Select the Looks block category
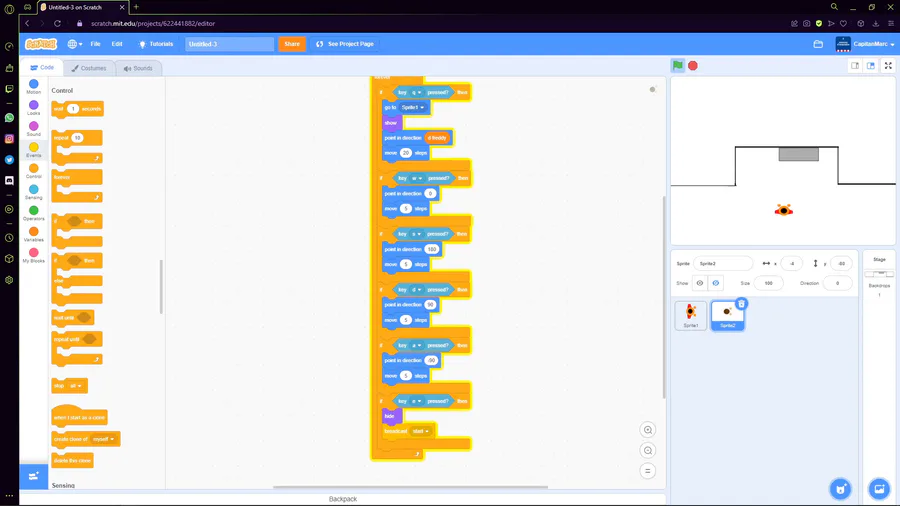 [33, 108]
